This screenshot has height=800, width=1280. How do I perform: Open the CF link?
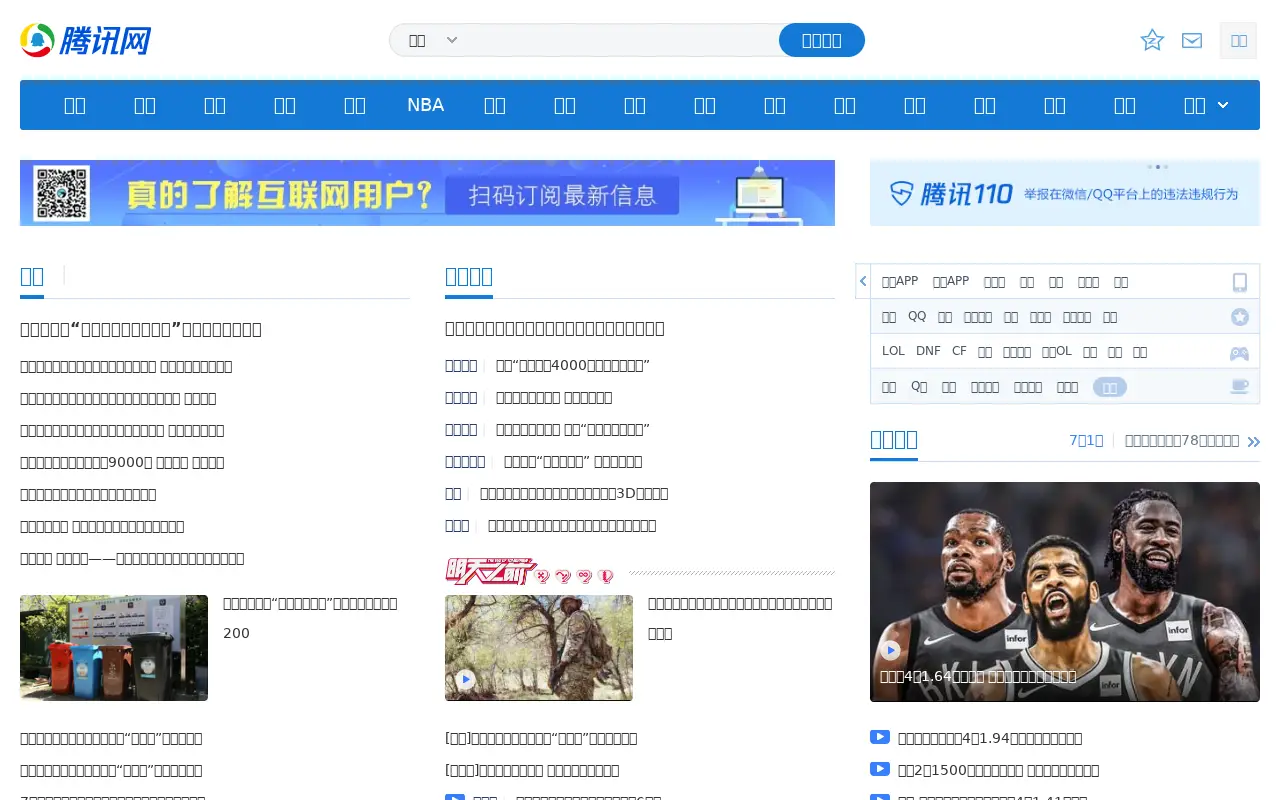click(959, 351)
